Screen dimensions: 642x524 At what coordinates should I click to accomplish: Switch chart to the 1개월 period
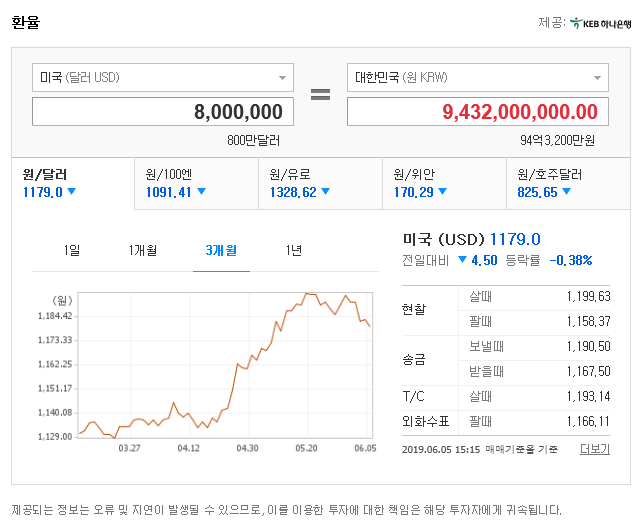pos(143,251)
